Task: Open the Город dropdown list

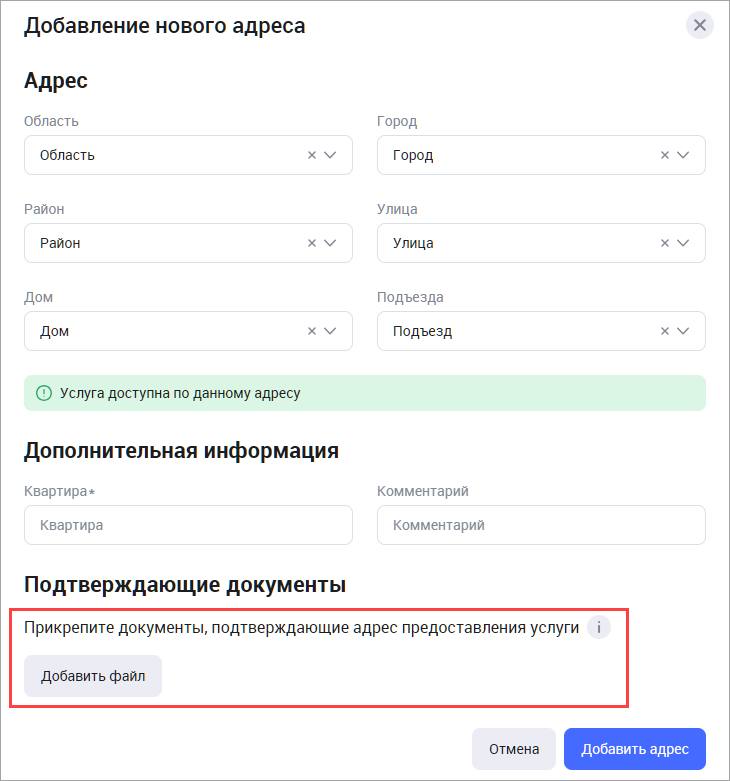Action: click(684, 155)
